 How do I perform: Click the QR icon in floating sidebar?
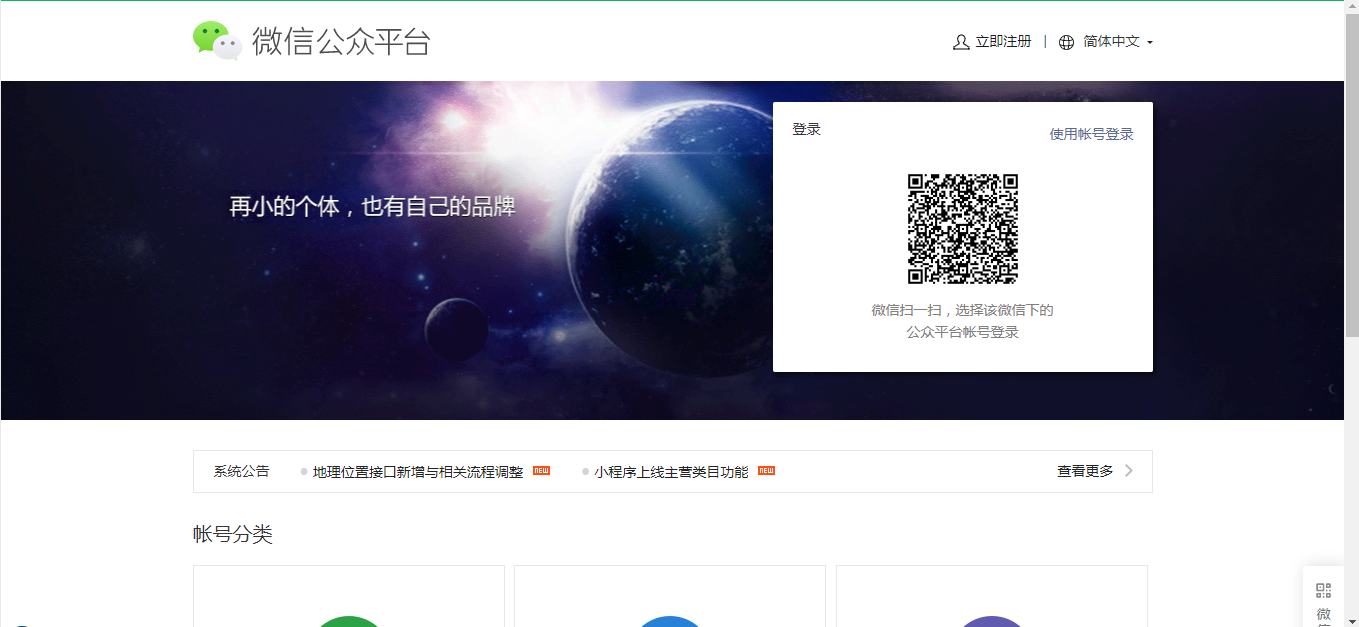point(1324,590)
